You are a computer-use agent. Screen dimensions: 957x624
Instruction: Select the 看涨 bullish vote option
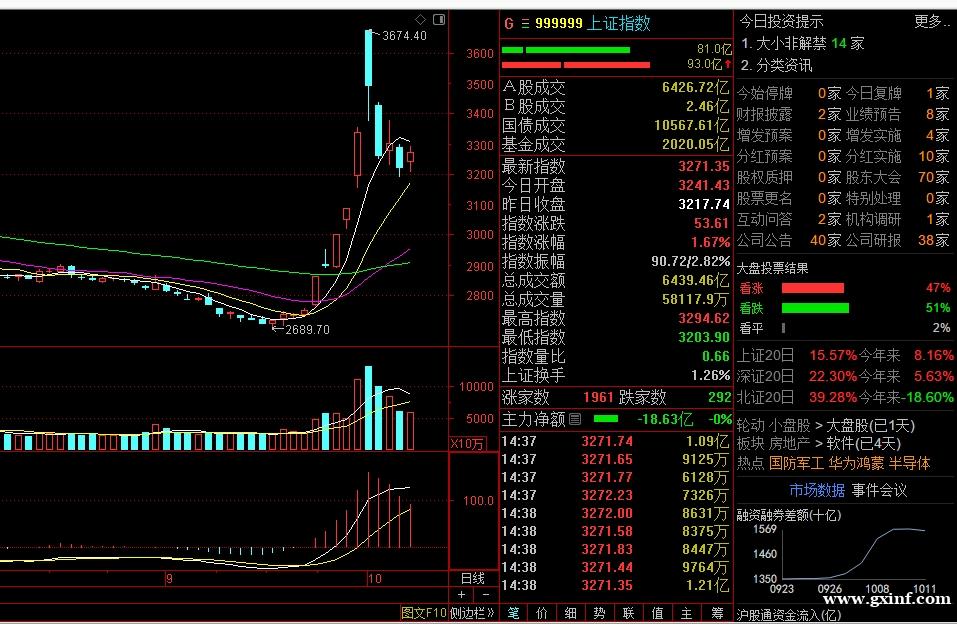pos(750,288)
